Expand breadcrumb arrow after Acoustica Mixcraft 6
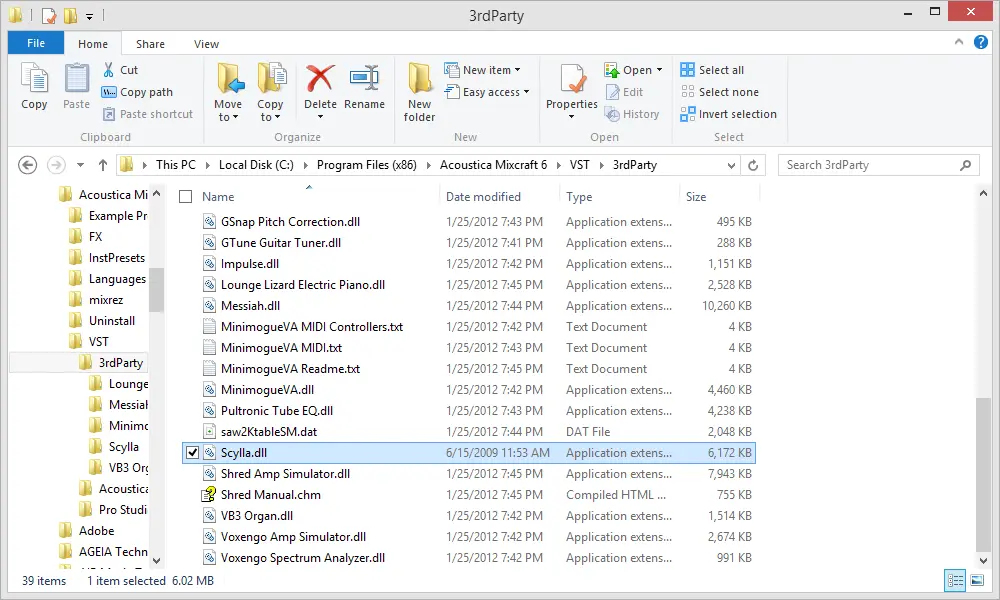 click(x=558, y=165)
